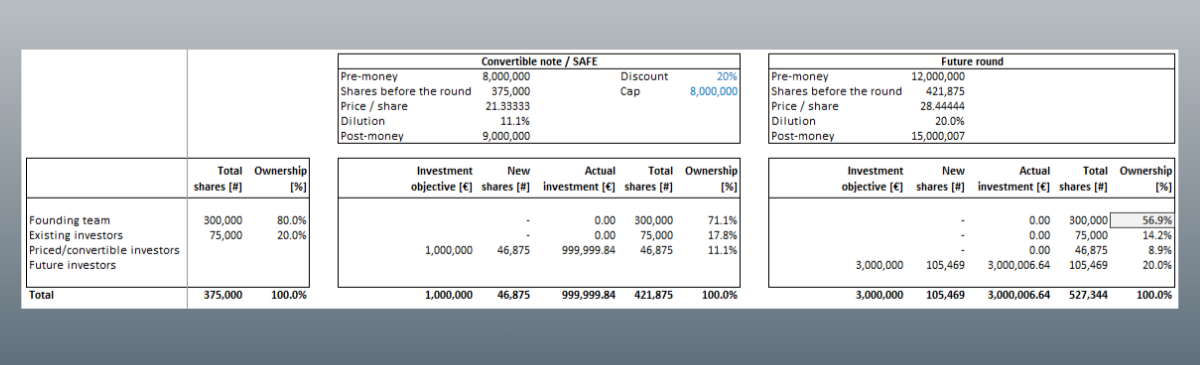Image resolution: width=1200 pixels, height=365 pixels.
Task: Select "Post-money" label under Future round
Action: [x=803, y=136]
